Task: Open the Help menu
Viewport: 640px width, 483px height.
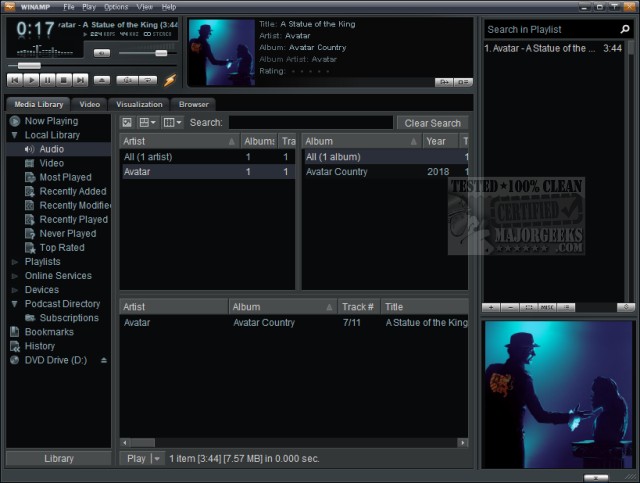Action: tap(169, 7)
